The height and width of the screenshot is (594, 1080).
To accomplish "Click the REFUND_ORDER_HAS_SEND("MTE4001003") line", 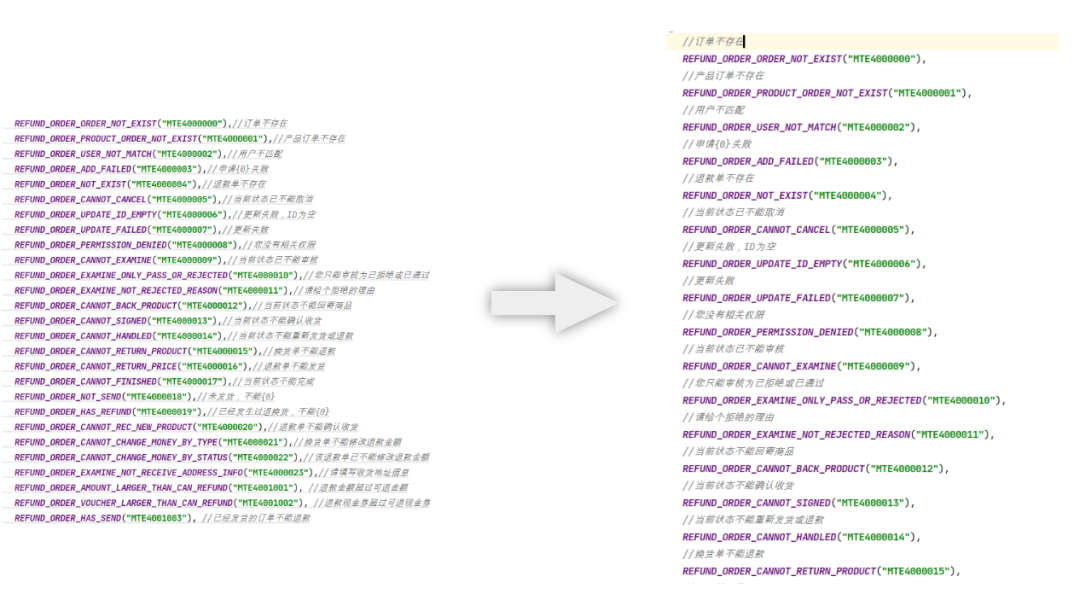I will click(x=163, y=518).
